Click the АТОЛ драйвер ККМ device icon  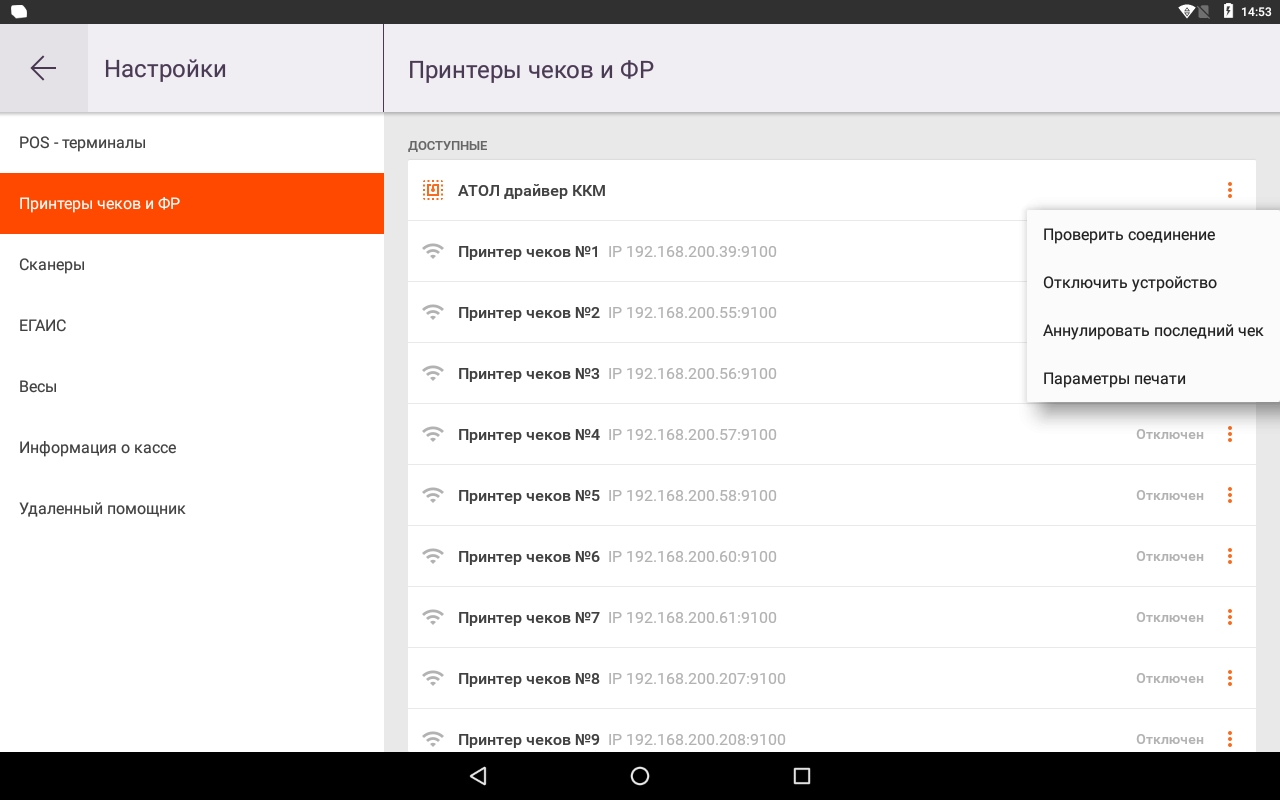click(x=433, y=190)
